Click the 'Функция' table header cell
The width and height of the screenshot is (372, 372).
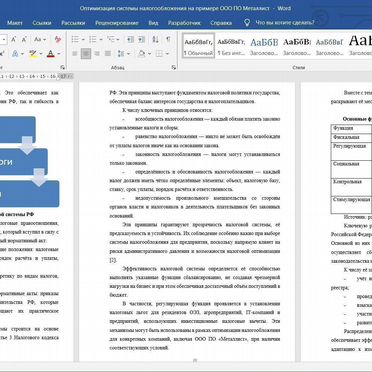tap(351, 128)
